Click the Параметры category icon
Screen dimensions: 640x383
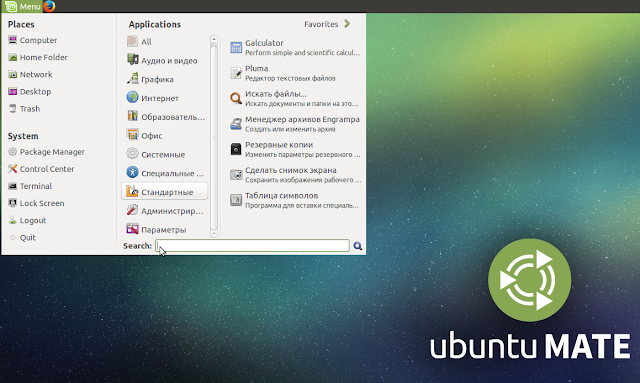tap(132, 229)
